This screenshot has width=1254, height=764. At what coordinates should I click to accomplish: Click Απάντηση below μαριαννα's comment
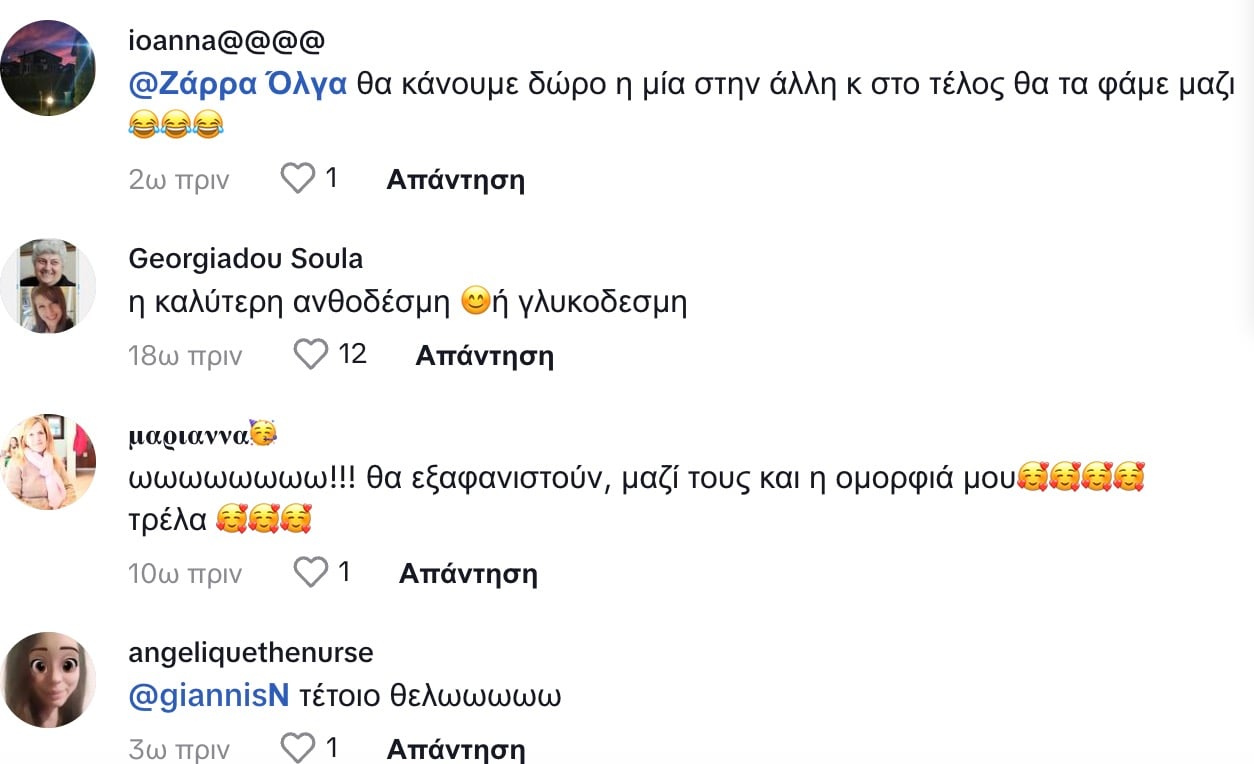[x=468, y=573]
